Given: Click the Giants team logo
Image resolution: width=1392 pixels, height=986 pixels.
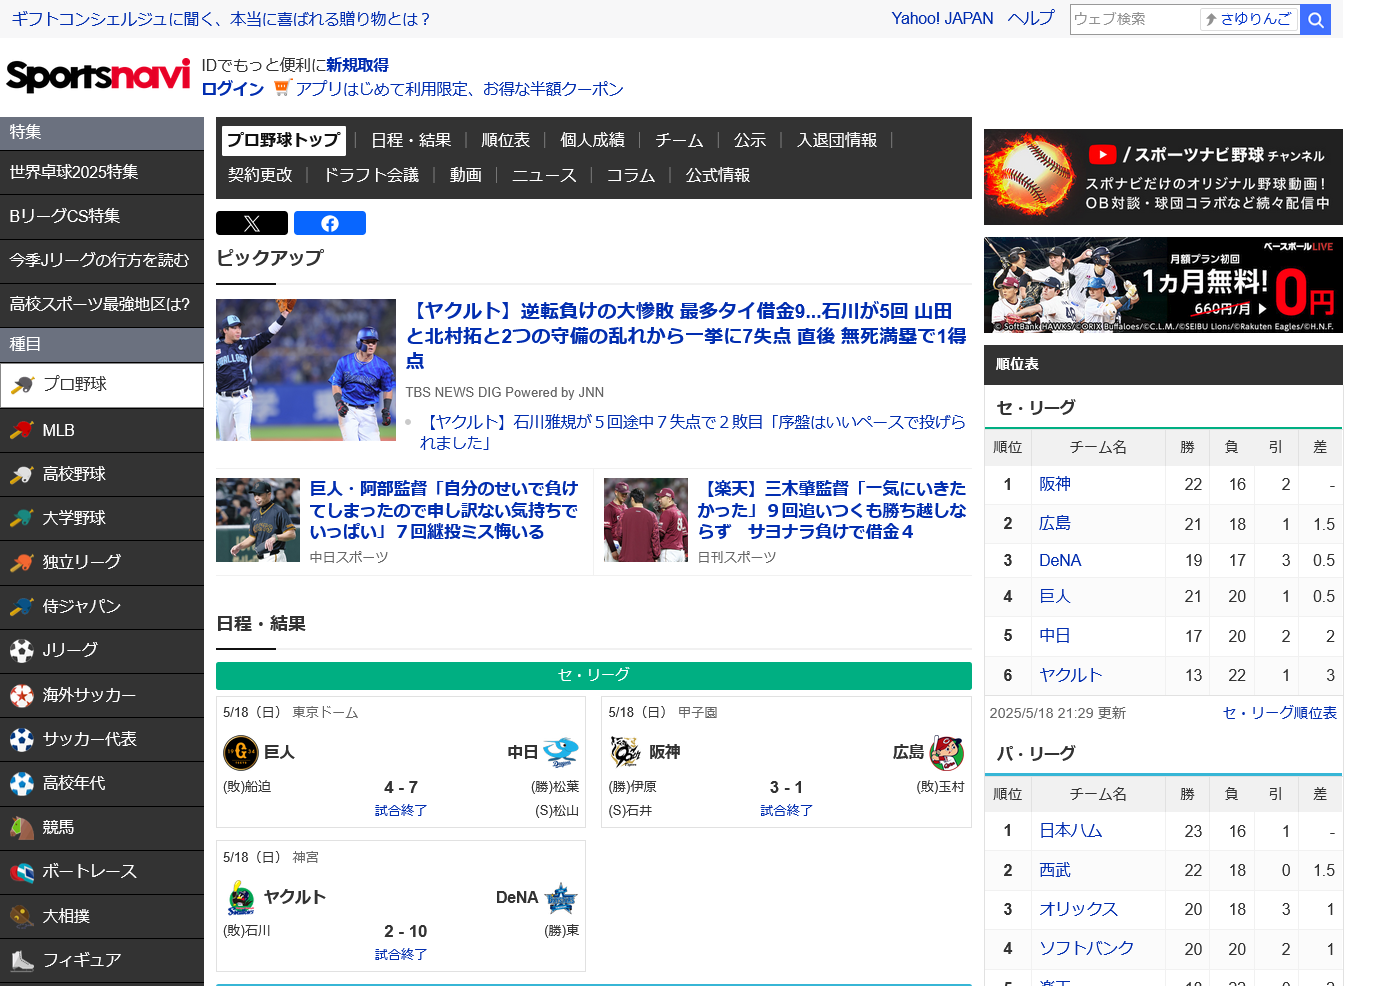Looking at the screenshot, I should pyautogui.click(x=241, y=752).
